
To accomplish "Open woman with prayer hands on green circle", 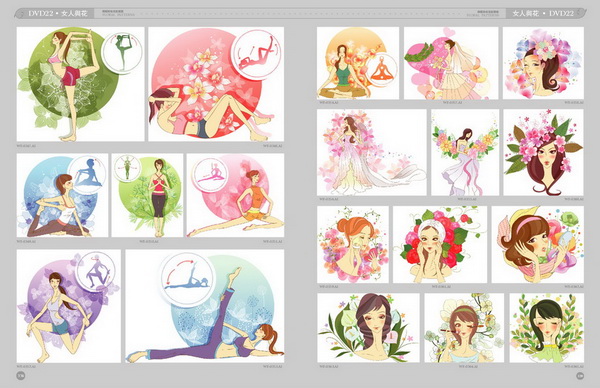I will (x=147, y=195).
